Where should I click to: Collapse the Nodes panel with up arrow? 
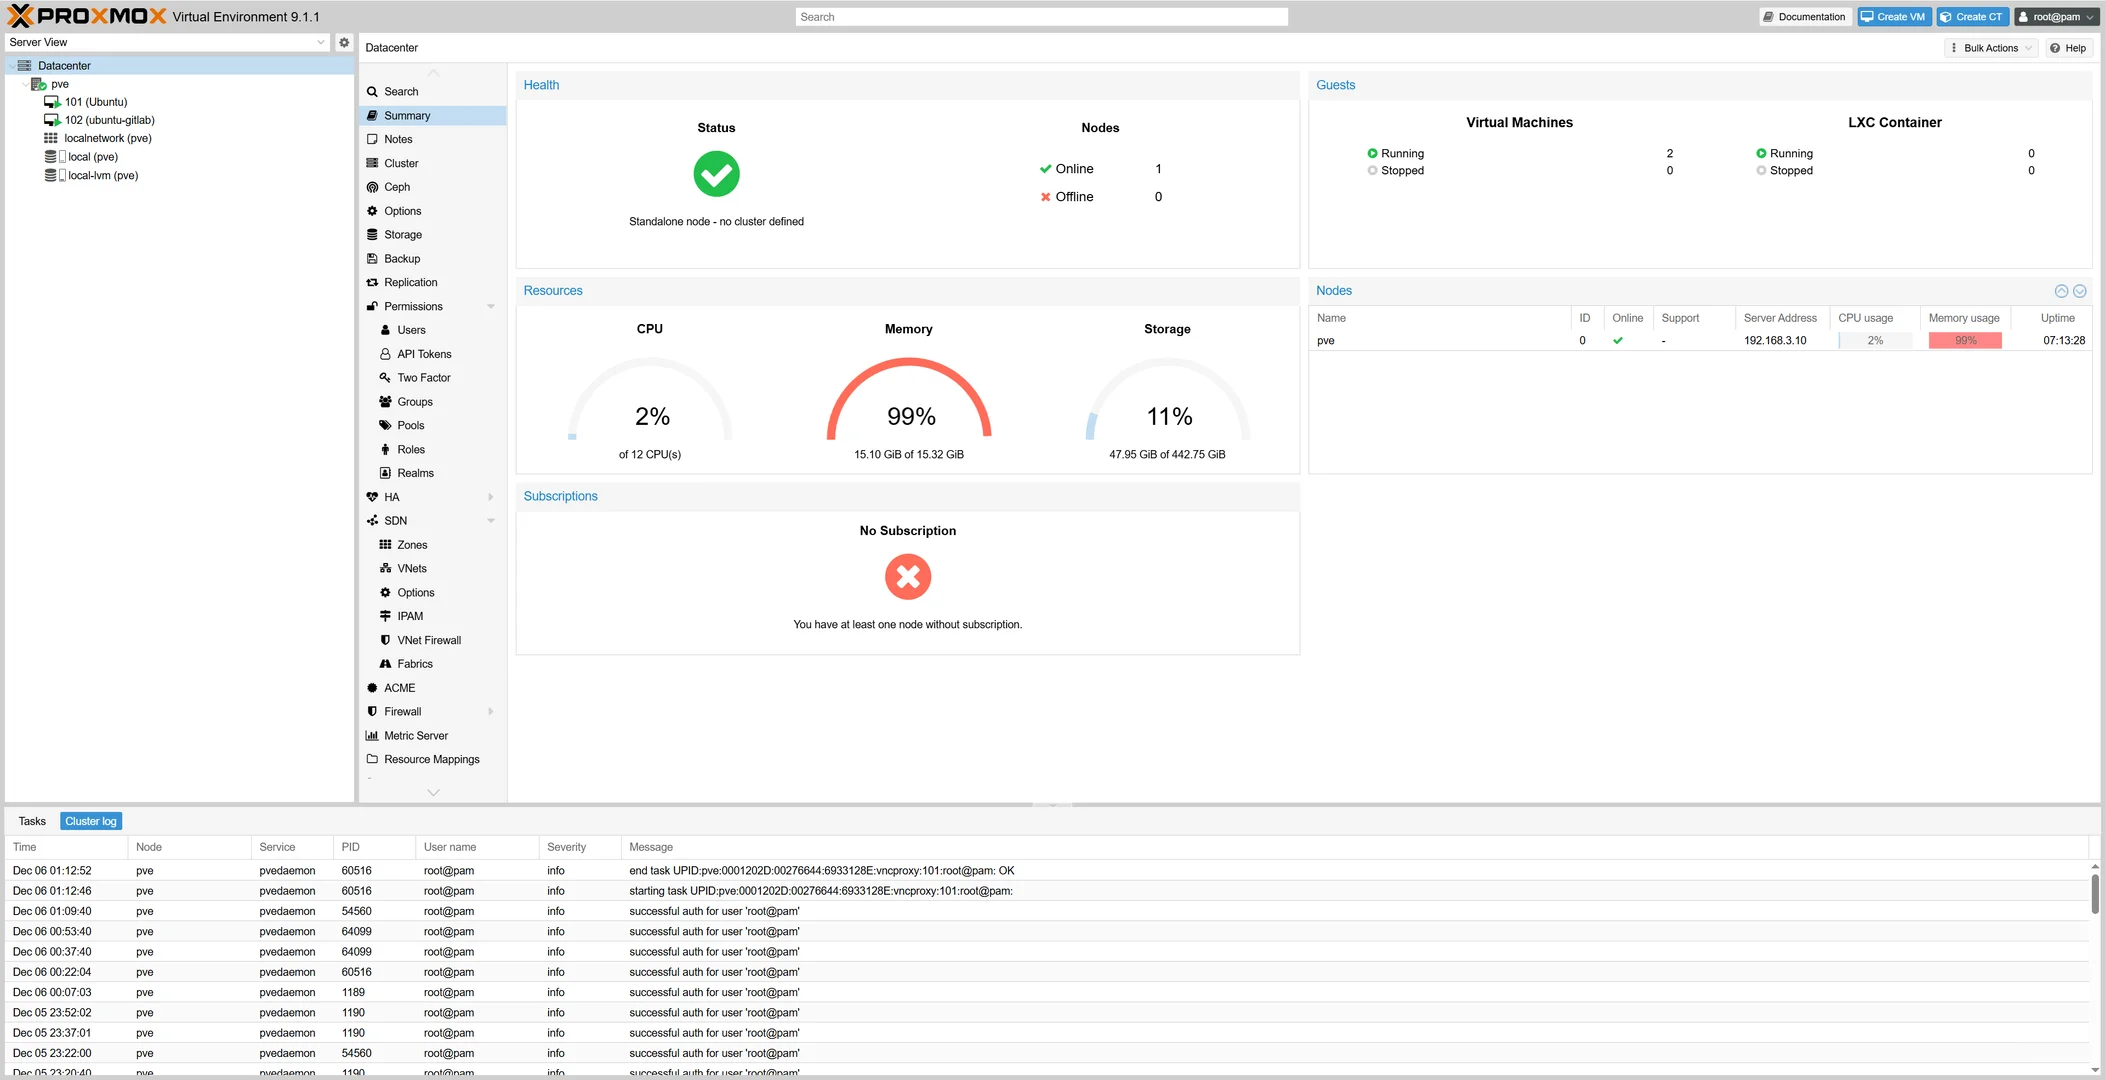(x=2061, y=291)
